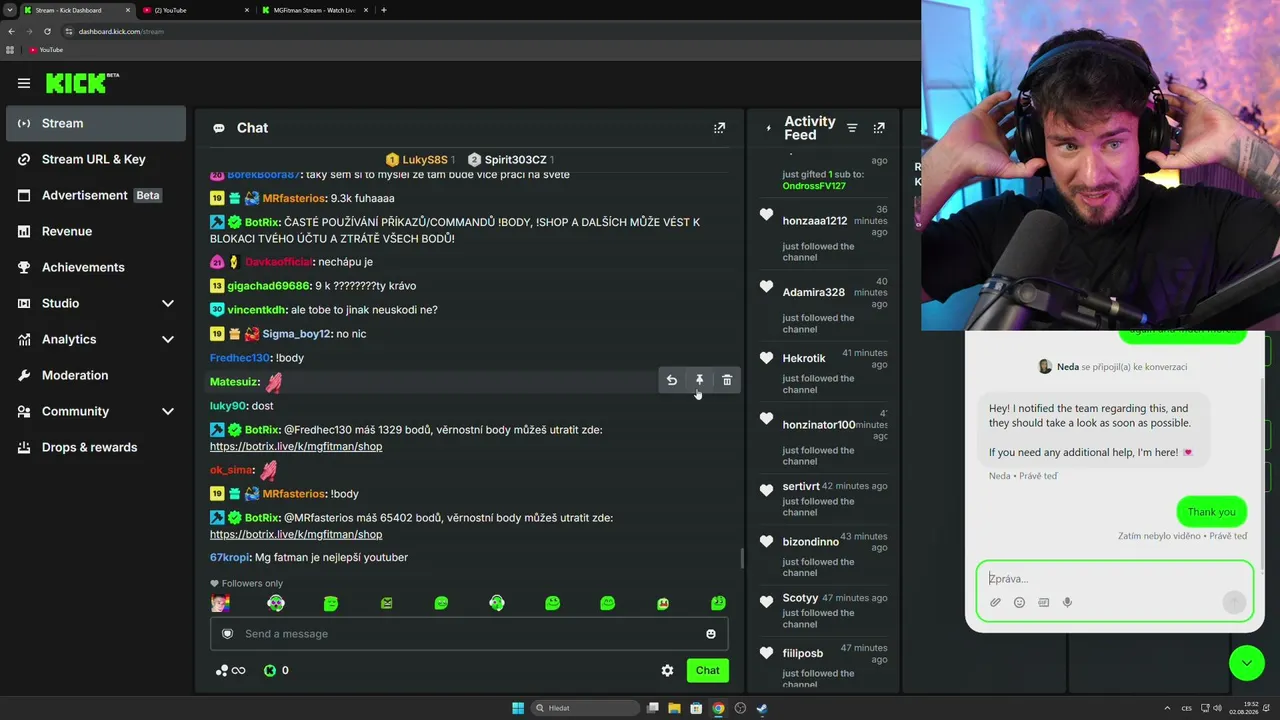Screen dimensions: 1280x720
Task: Send the support chat message arrow
Action: point(1234,601)
